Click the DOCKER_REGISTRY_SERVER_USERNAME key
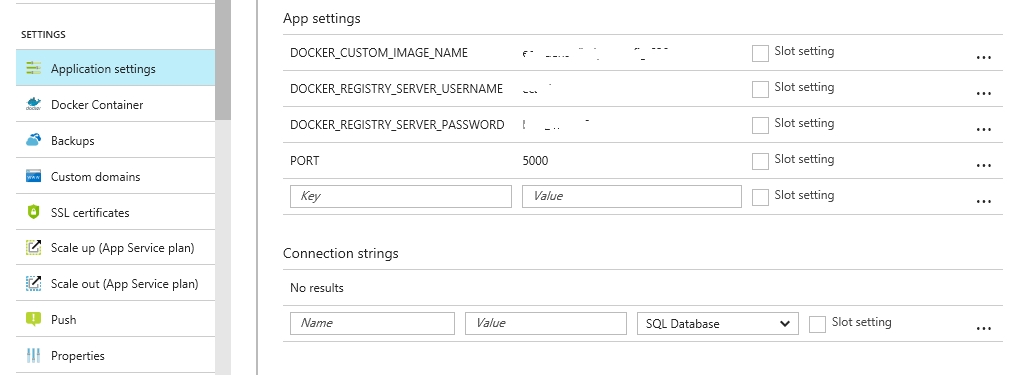The image size is (1026, 375). 397,89
